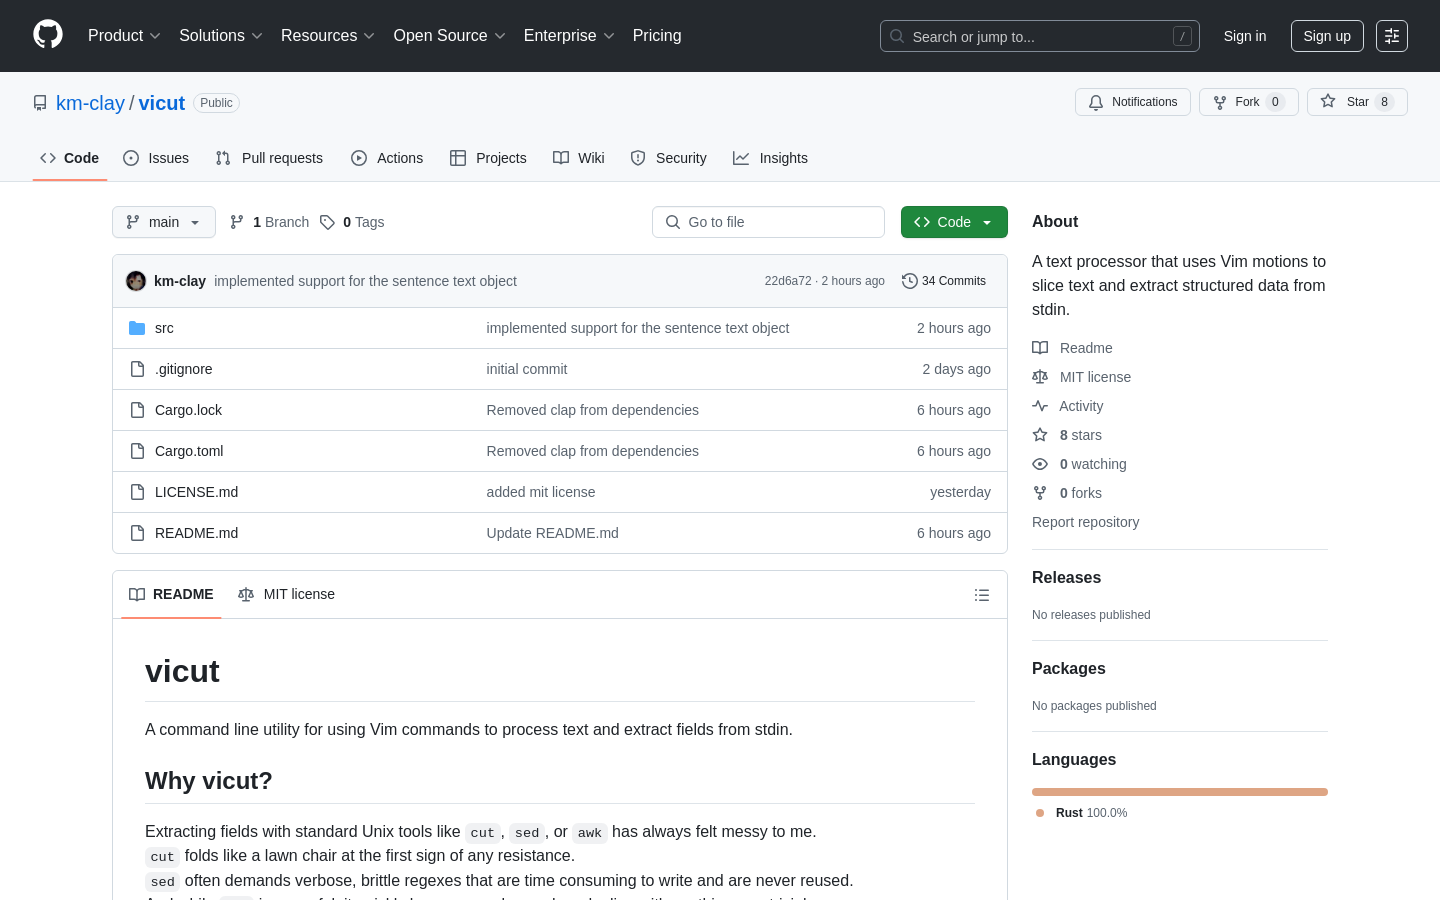View the 34 Commits history
Screen dimensions: 1440x900
pyautogui.click(x=944, y=281)
